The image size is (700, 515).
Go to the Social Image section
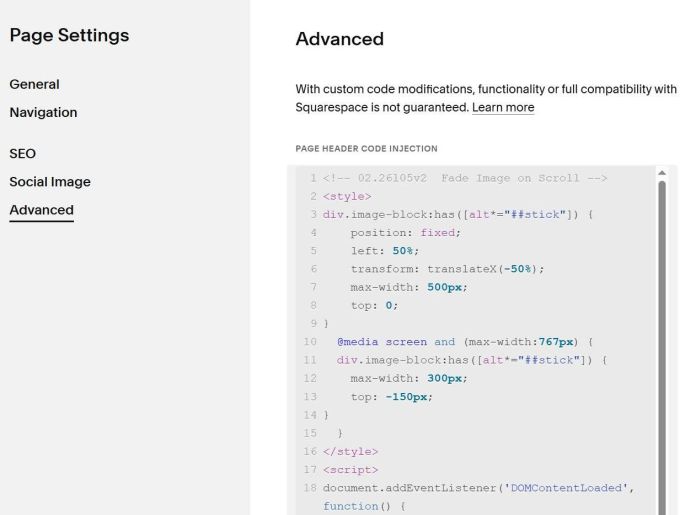(50, 182)
